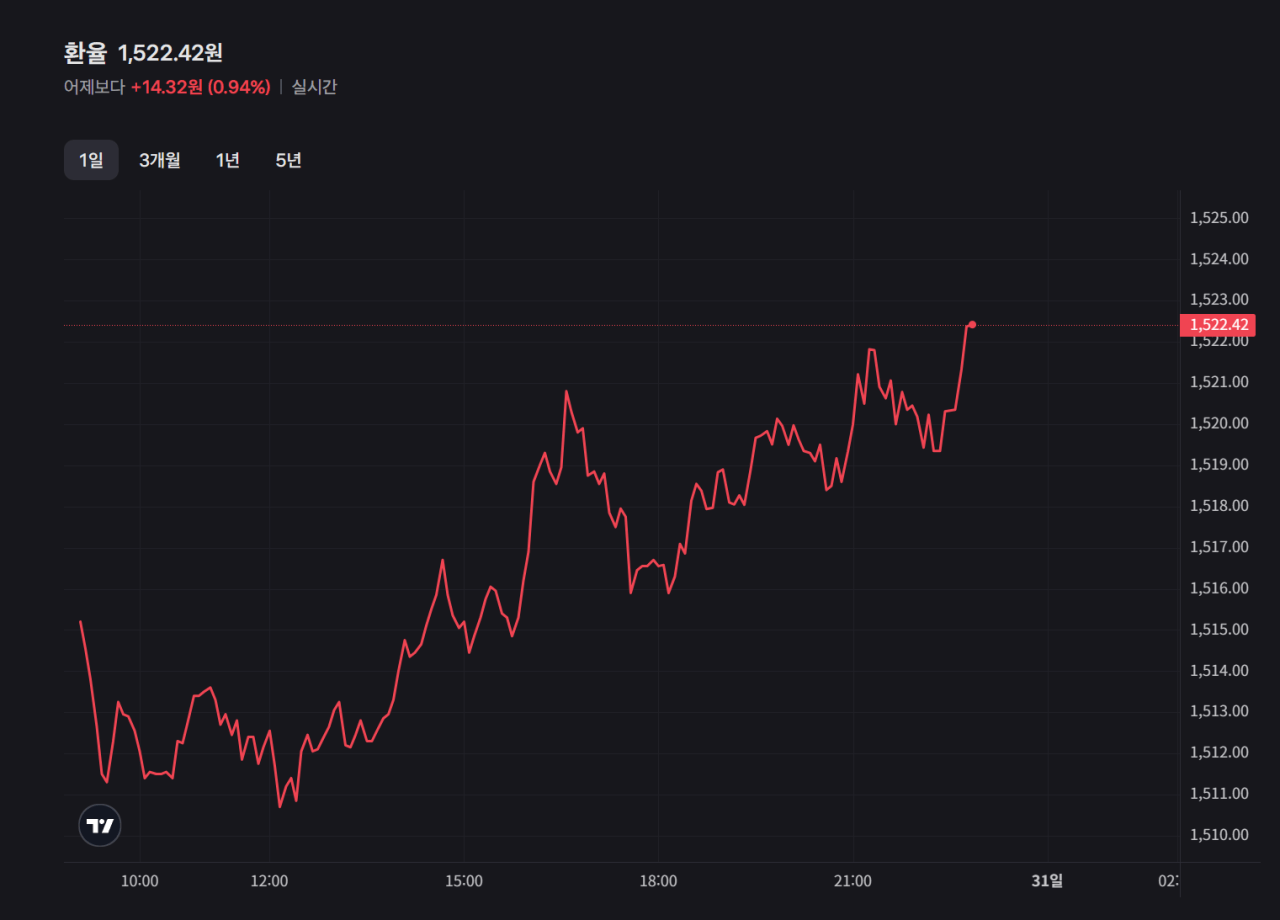The image size is (1280, 920).
Task: Click the 1,520.00 price axis label
Action: [1219, 423]
